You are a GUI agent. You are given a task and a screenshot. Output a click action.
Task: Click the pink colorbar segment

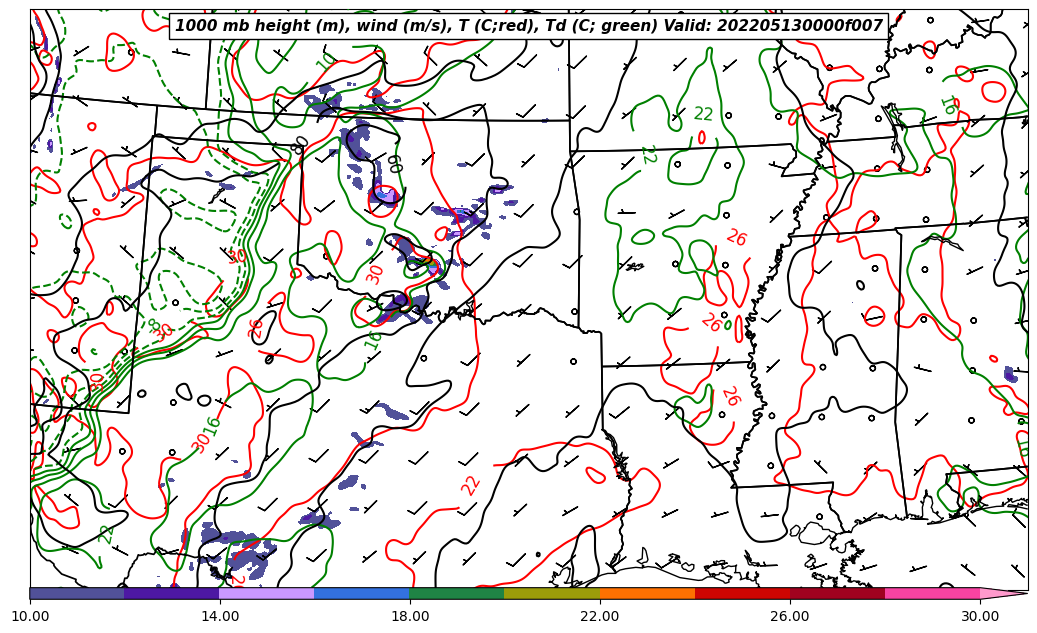click(932, 593)
